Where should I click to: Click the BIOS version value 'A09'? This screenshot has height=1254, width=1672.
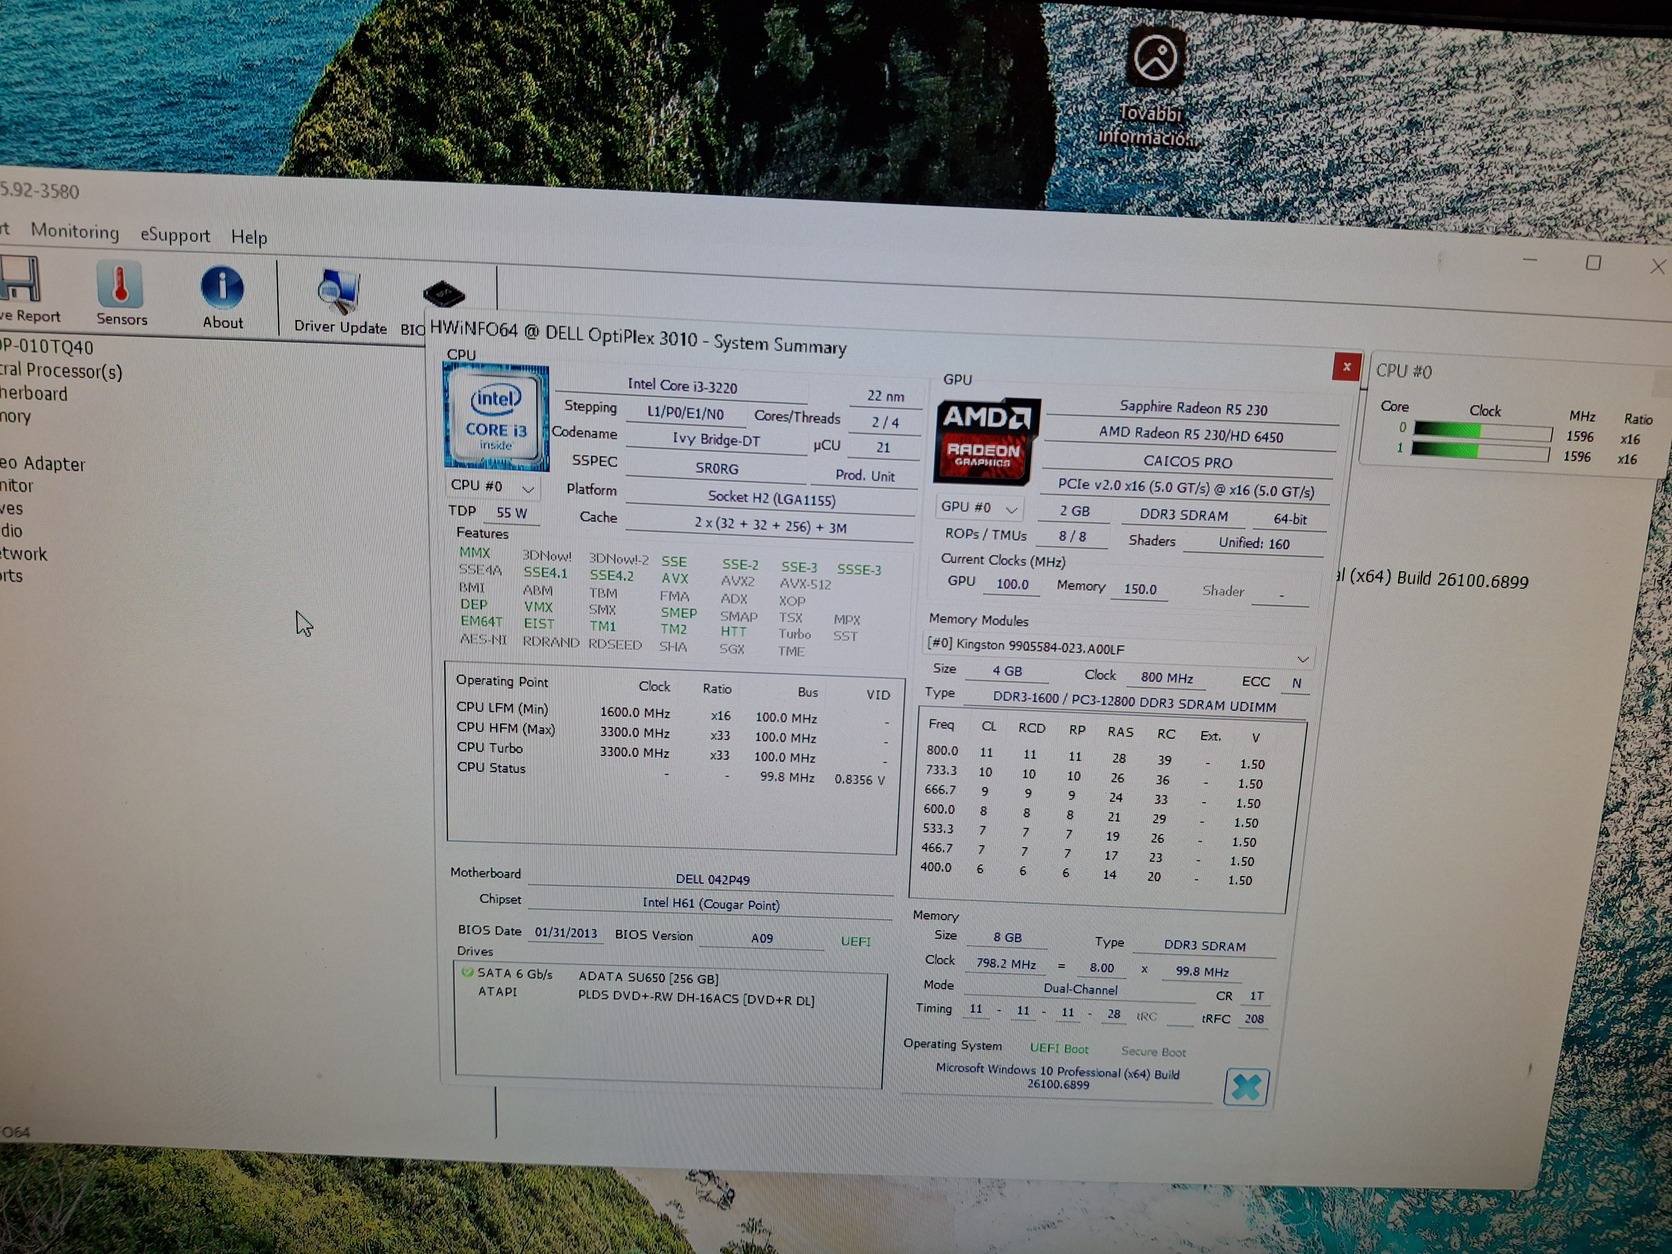[762, 938]
